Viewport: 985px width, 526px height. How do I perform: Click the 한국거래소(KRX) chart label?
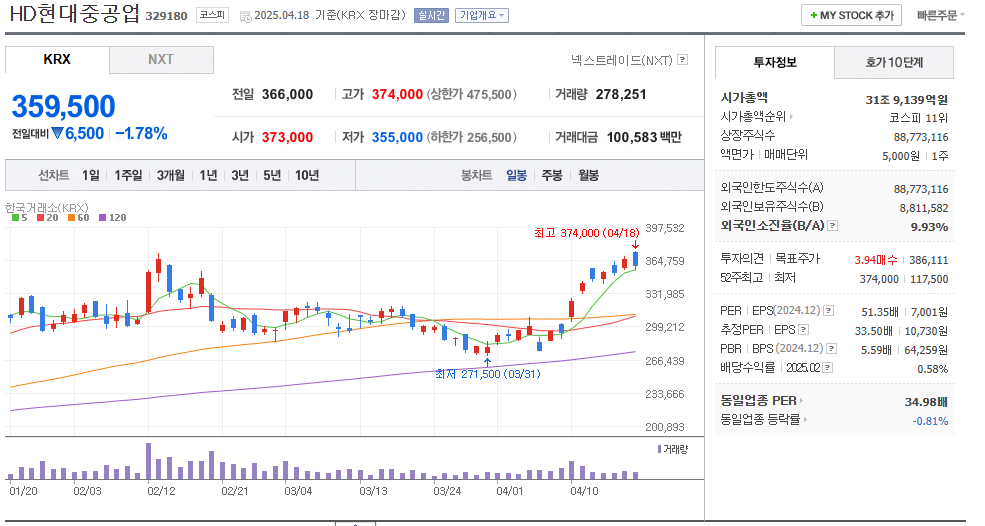(x=46, y=207)
